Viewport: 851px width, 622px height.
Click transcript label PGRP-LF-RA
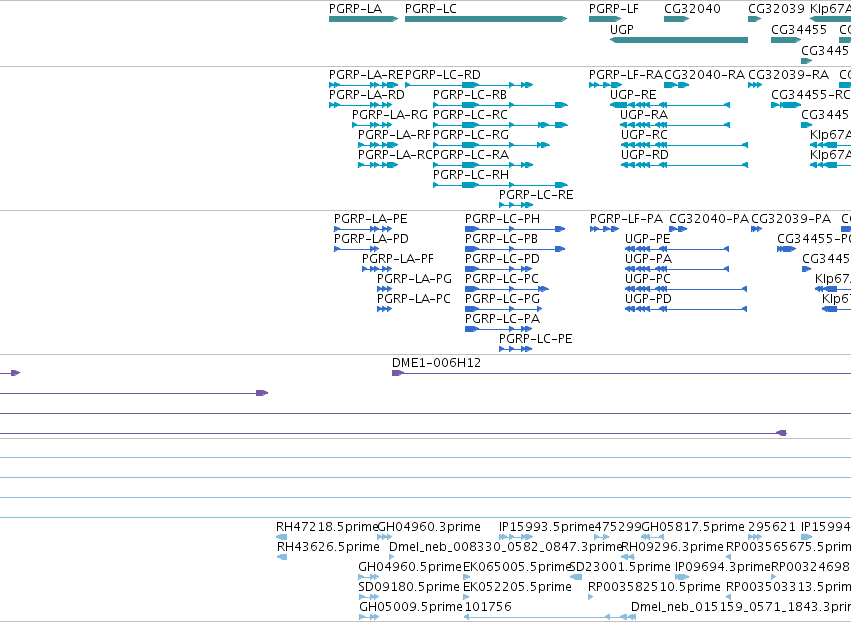click(626, 74)
